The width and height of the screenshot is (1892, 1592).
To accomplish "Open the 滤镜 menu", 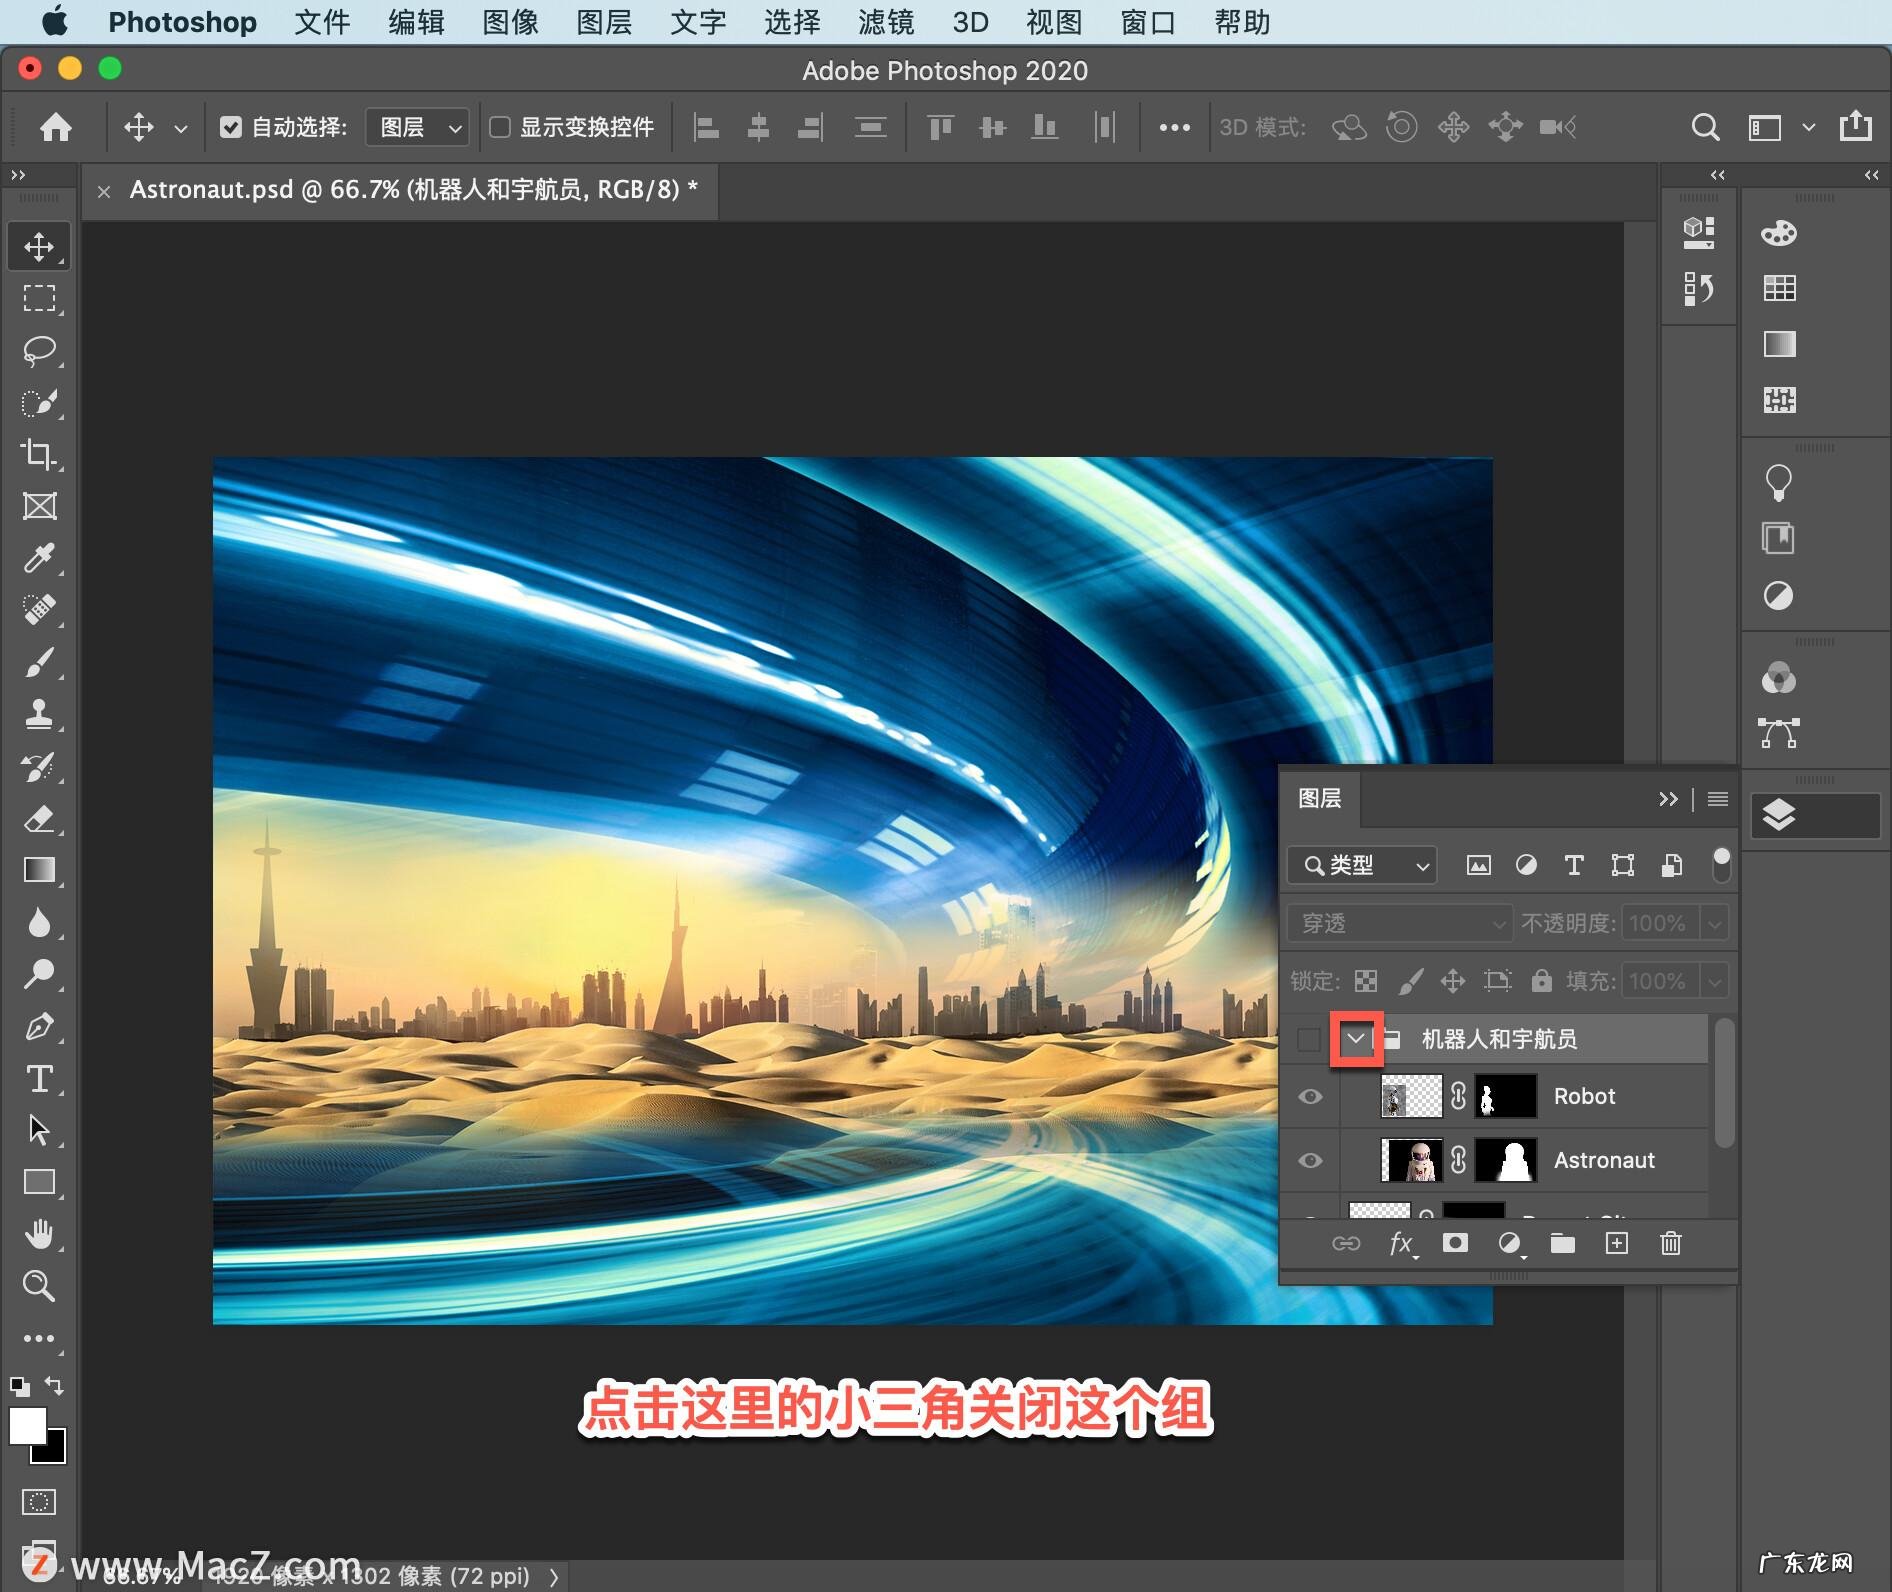I will click(885, 22).
